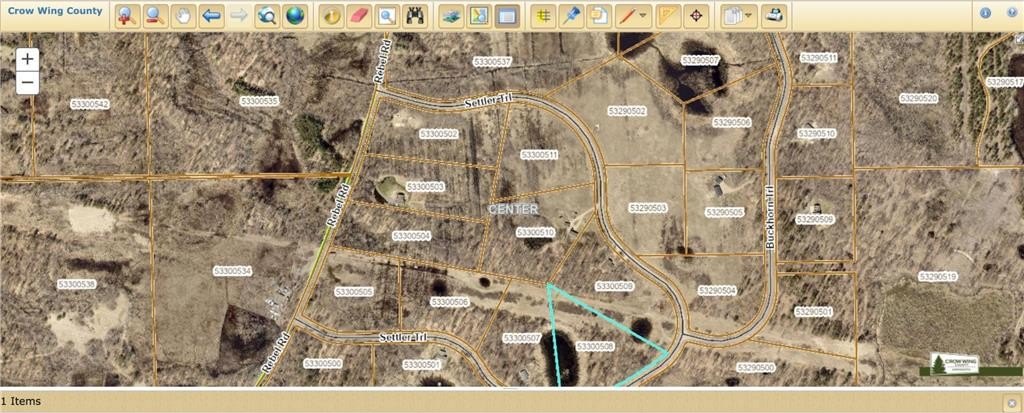Expand the copy pages tool dropdown

[x=750, y=16]
